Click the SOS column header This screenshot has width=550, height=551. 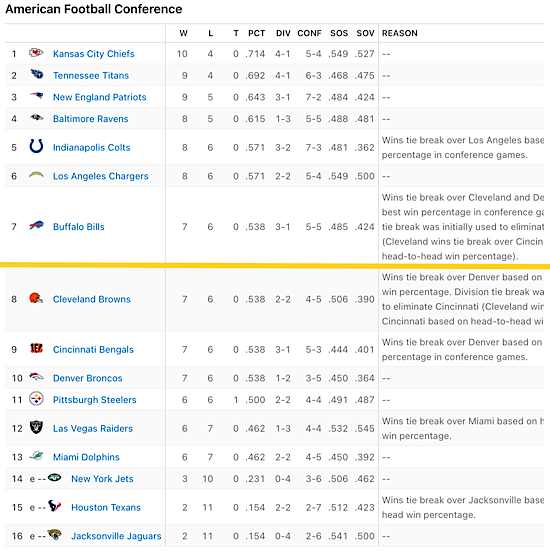[339, 33]
